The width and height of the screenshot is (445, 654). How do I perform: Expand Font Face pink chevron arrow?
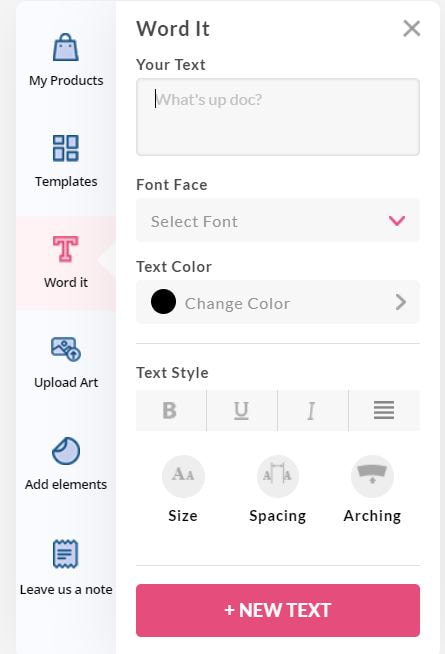(x=397, y=221)
